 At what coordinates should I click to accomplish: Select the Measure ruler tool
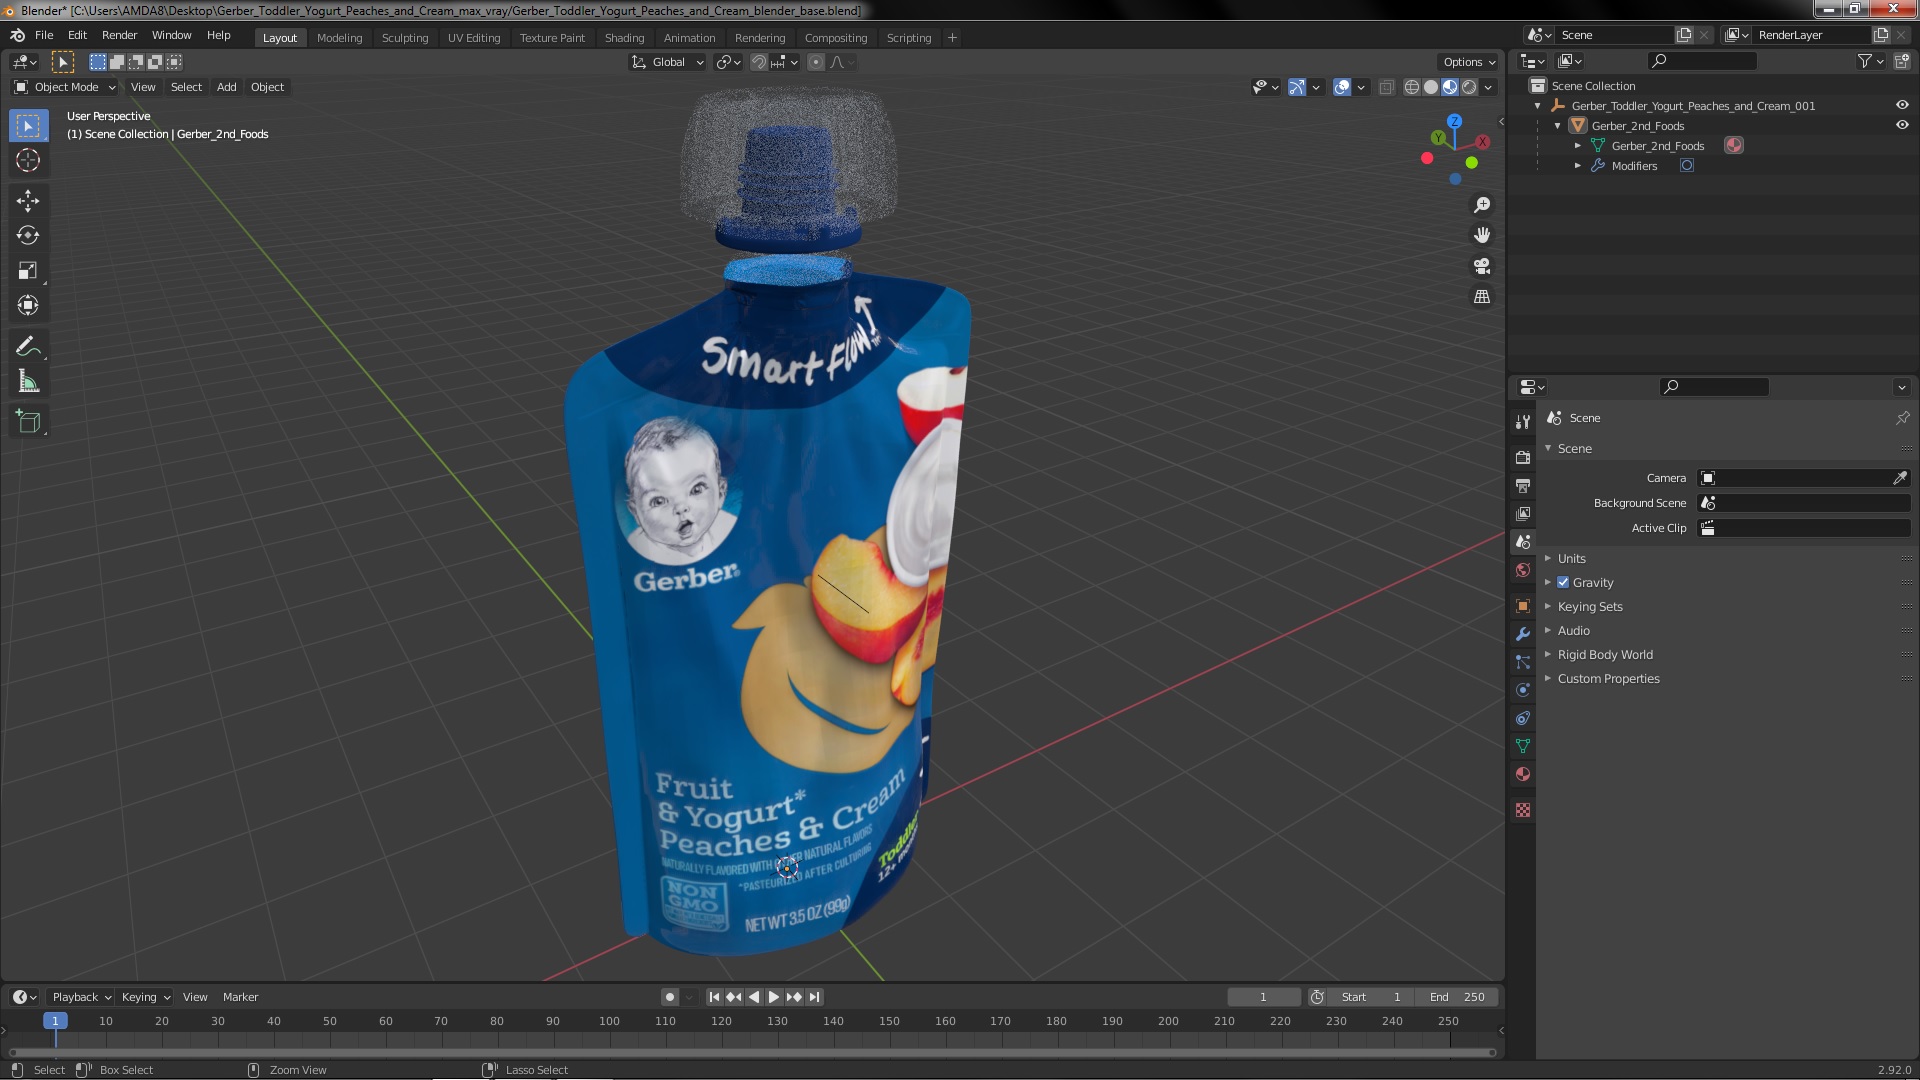point(28,382)
